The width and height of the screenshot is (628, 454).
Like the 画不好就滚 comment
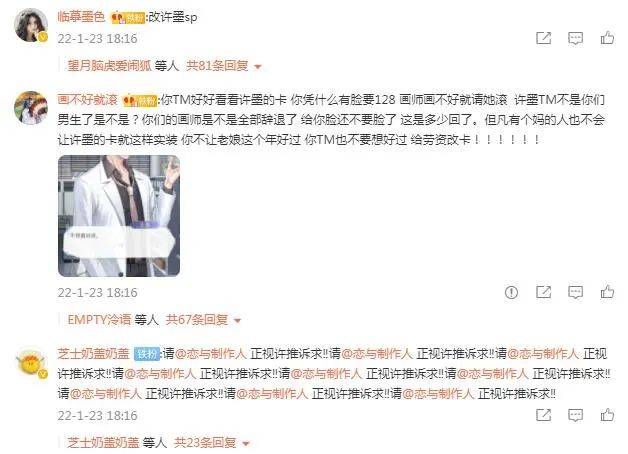coord(607,291)
